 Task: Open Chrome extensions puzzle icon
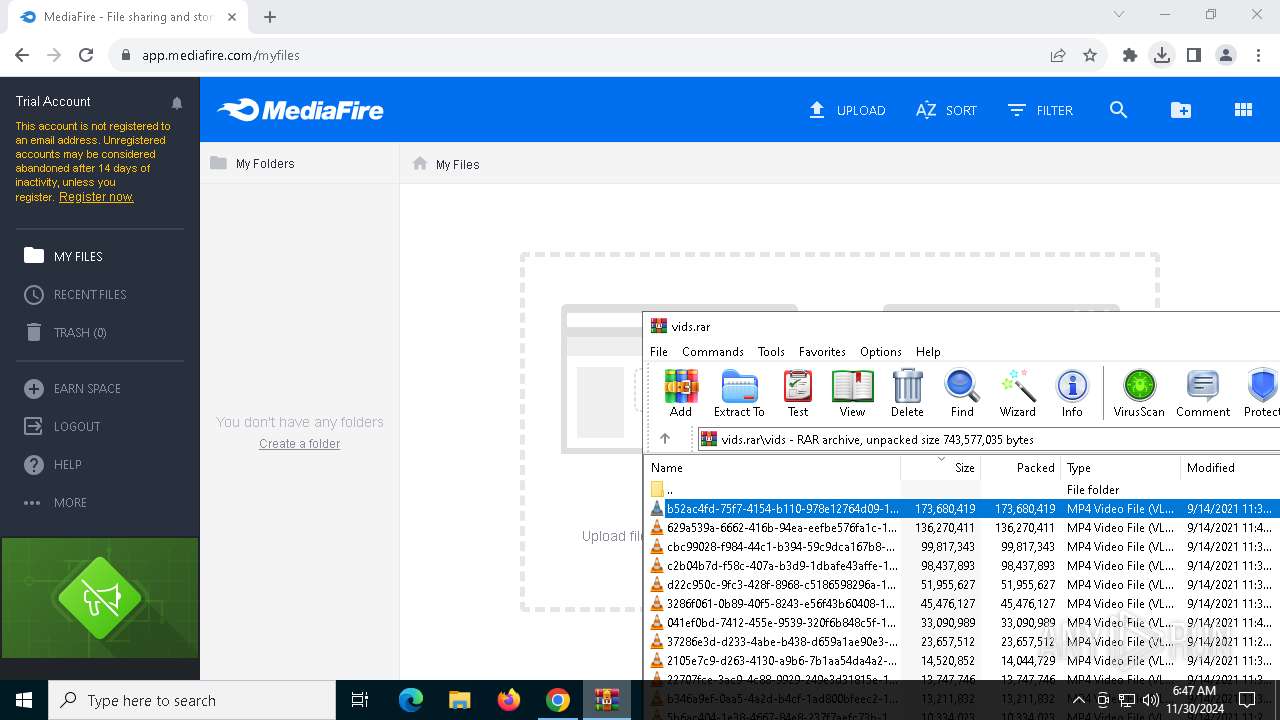1130,55
